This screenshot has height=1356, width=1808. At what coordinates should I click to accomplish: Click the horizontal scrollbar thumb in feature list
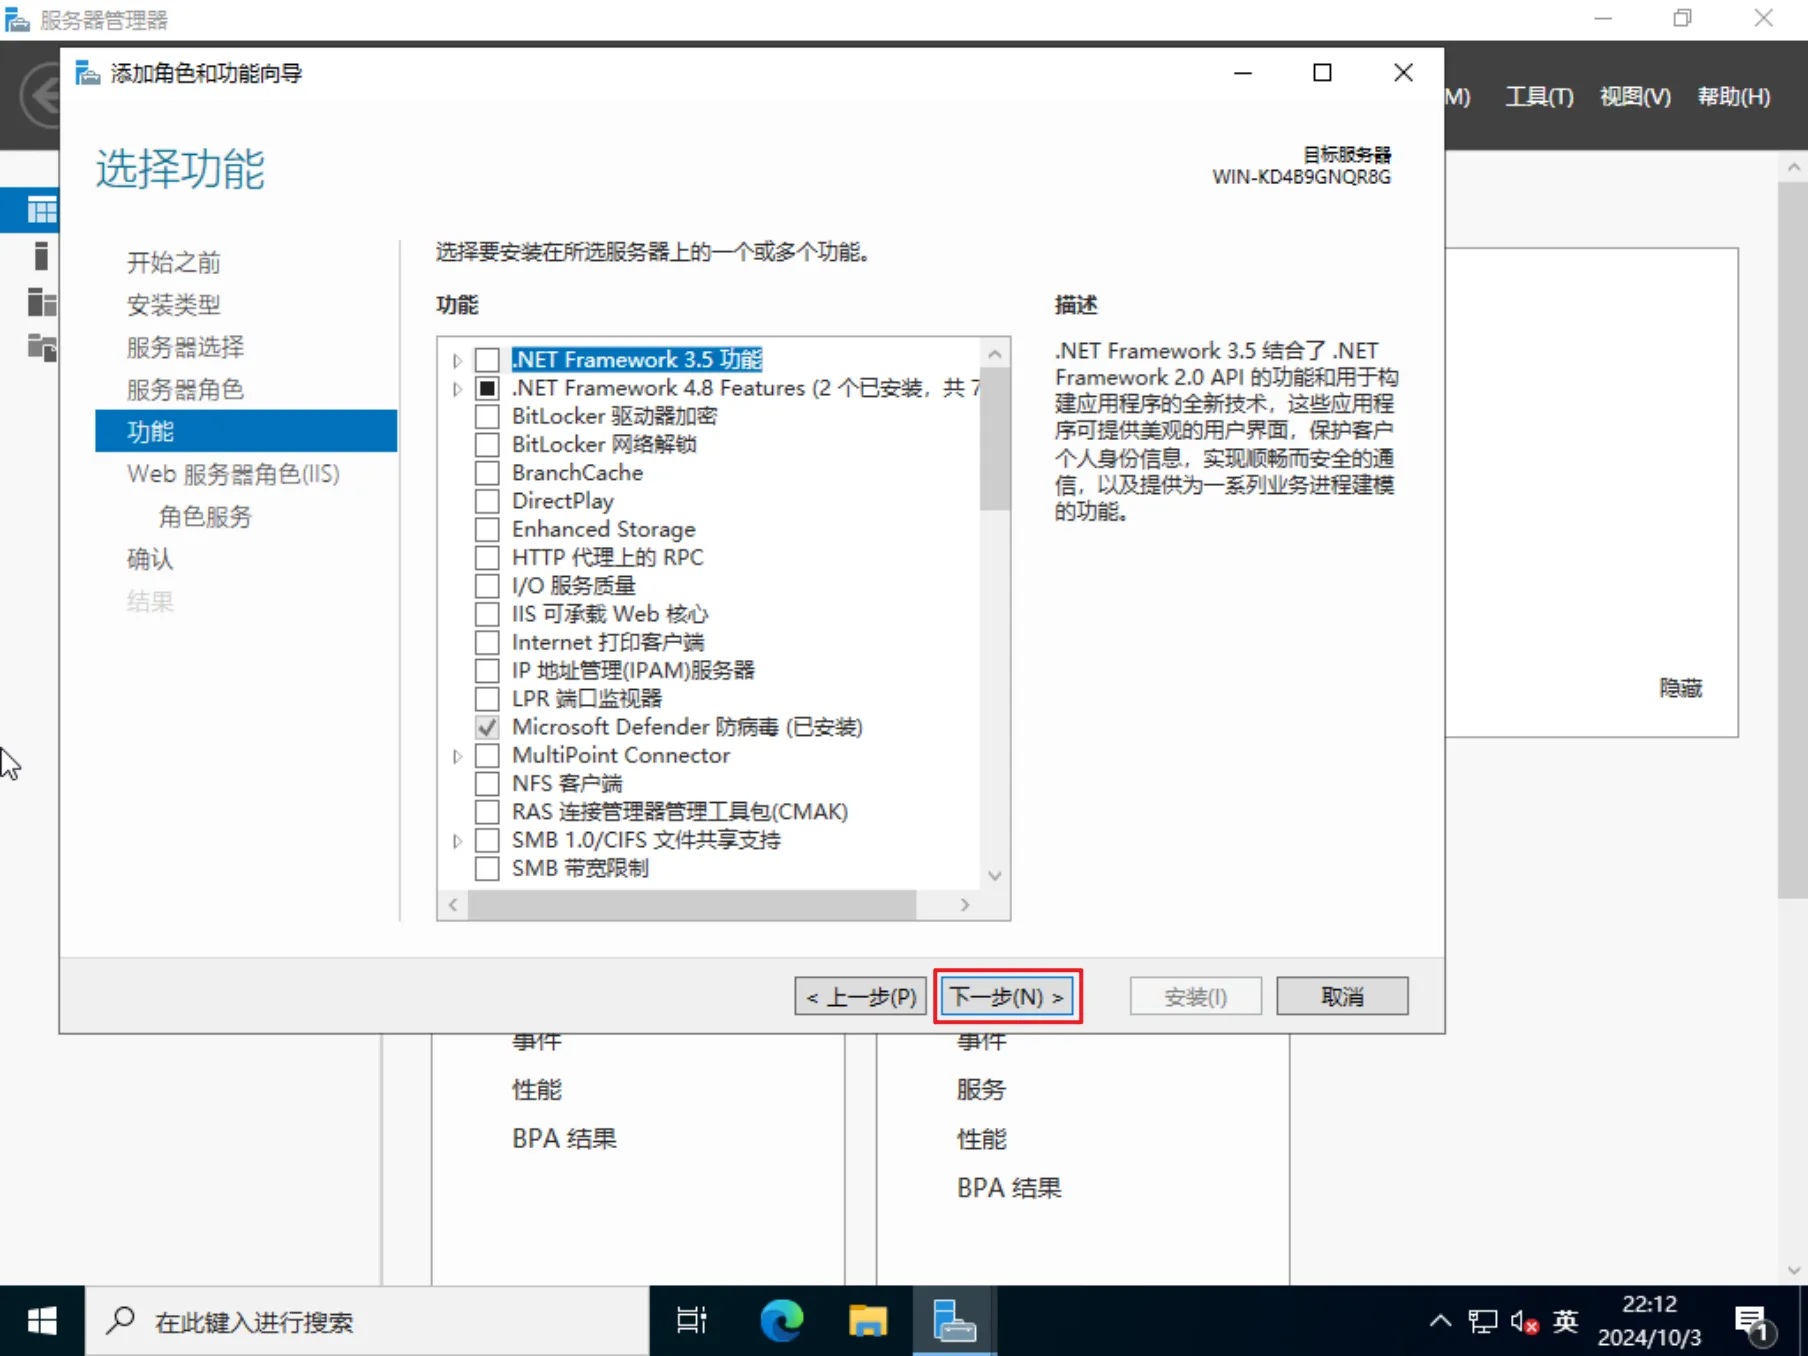pos(692,904)
